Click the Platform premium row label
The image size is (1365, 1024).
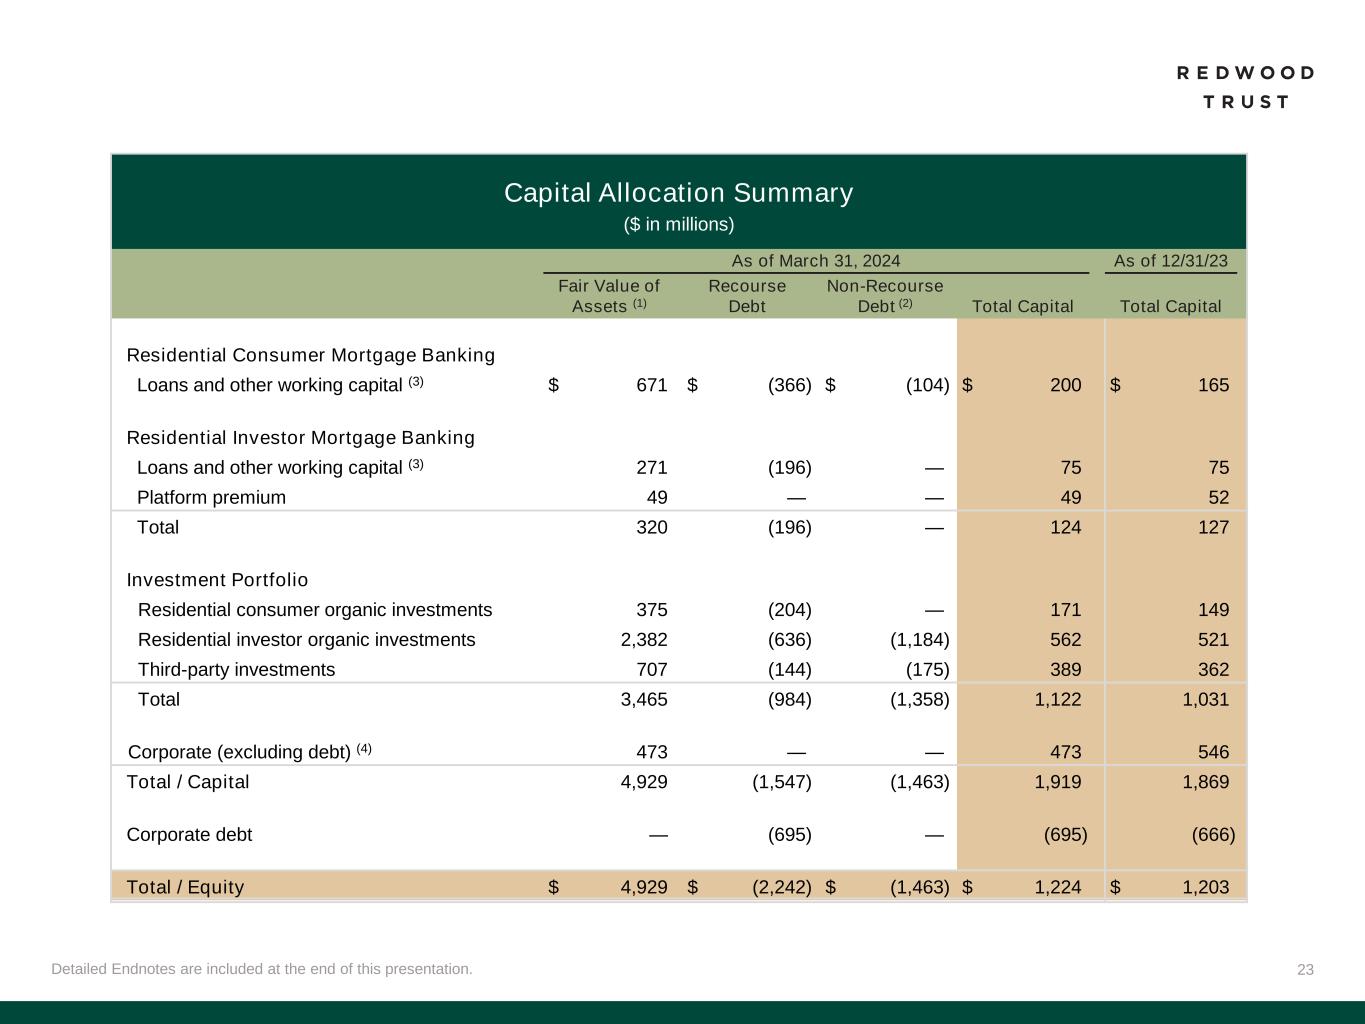point(211,497)
